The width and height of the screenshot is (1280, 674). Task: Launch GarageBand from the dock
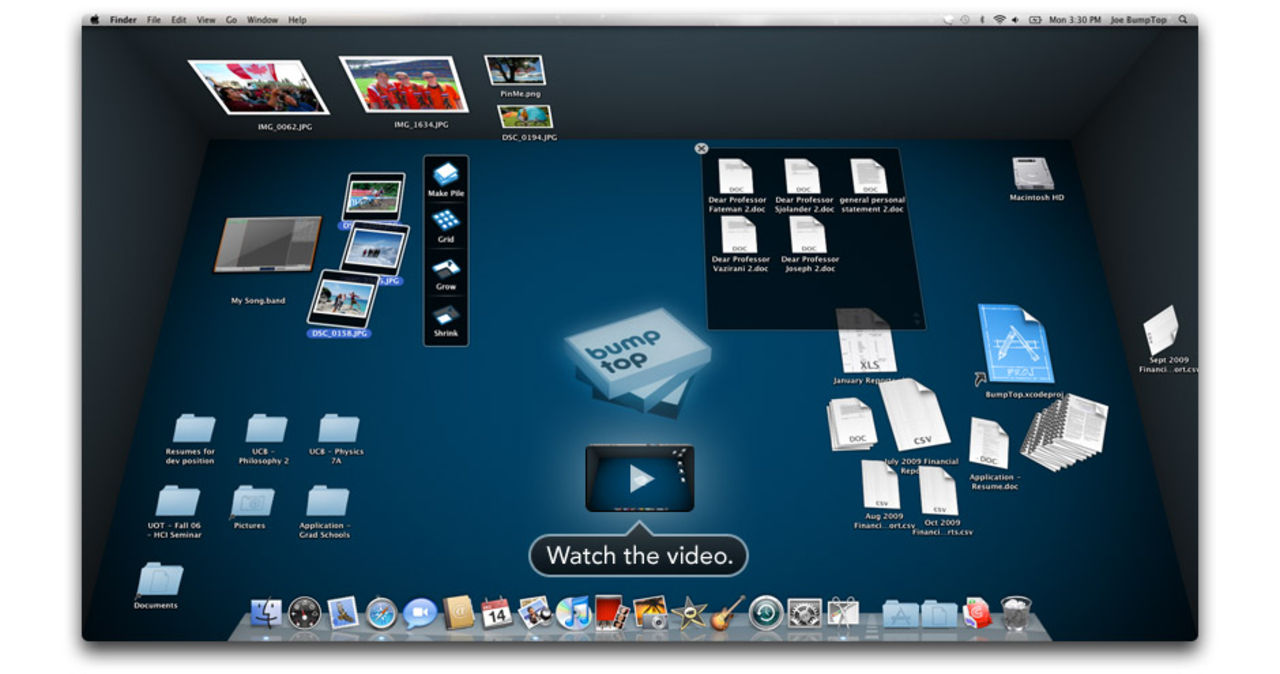coord(729,612)
